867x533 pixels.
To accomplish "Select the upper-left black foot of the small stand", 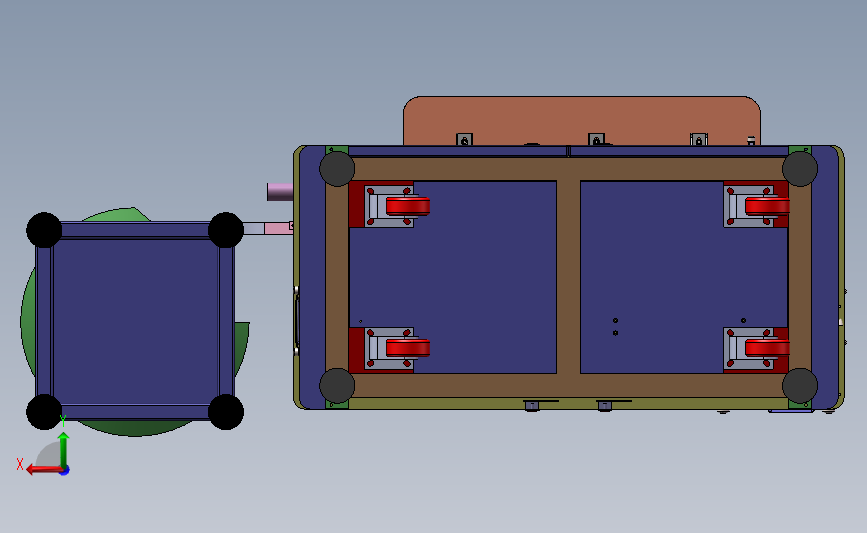I will pos(44,229).
